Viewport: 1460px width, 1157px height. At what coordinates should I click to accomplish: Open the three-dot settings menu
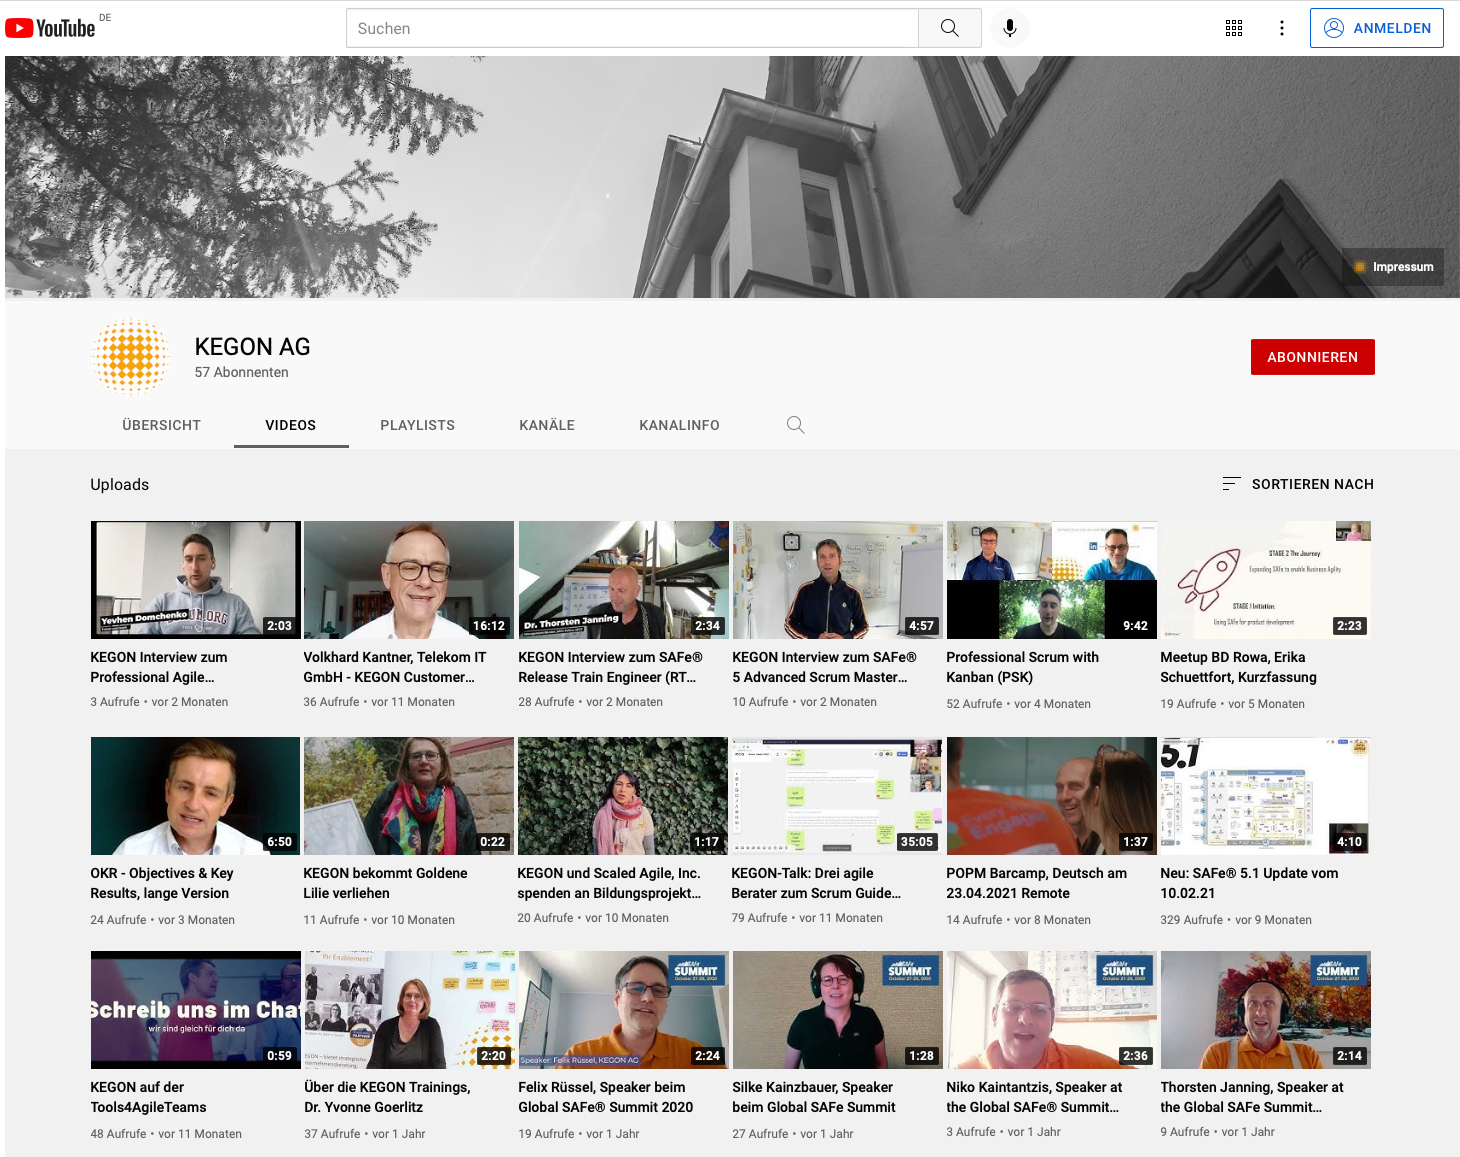tap(1282, 28)
